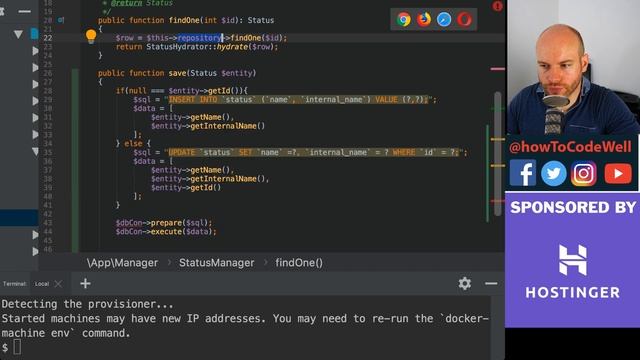
Task: Open the file in Firefox via browser icon
Action: [424, 19]
